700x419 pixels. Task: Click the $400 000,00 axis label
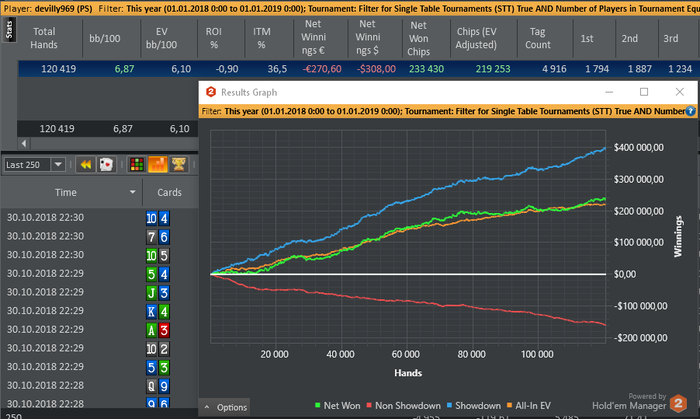point(638,148)
